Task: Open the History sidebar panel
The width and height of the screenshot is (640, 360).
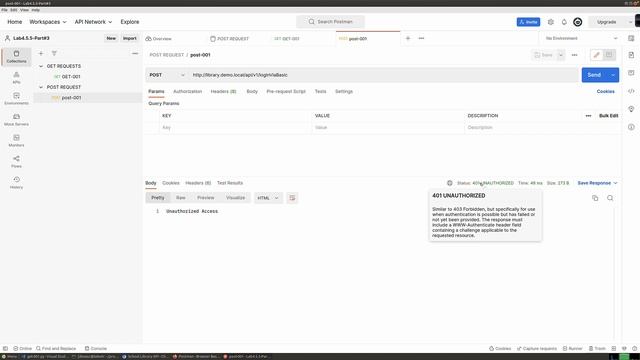Action: click(16, 182)
